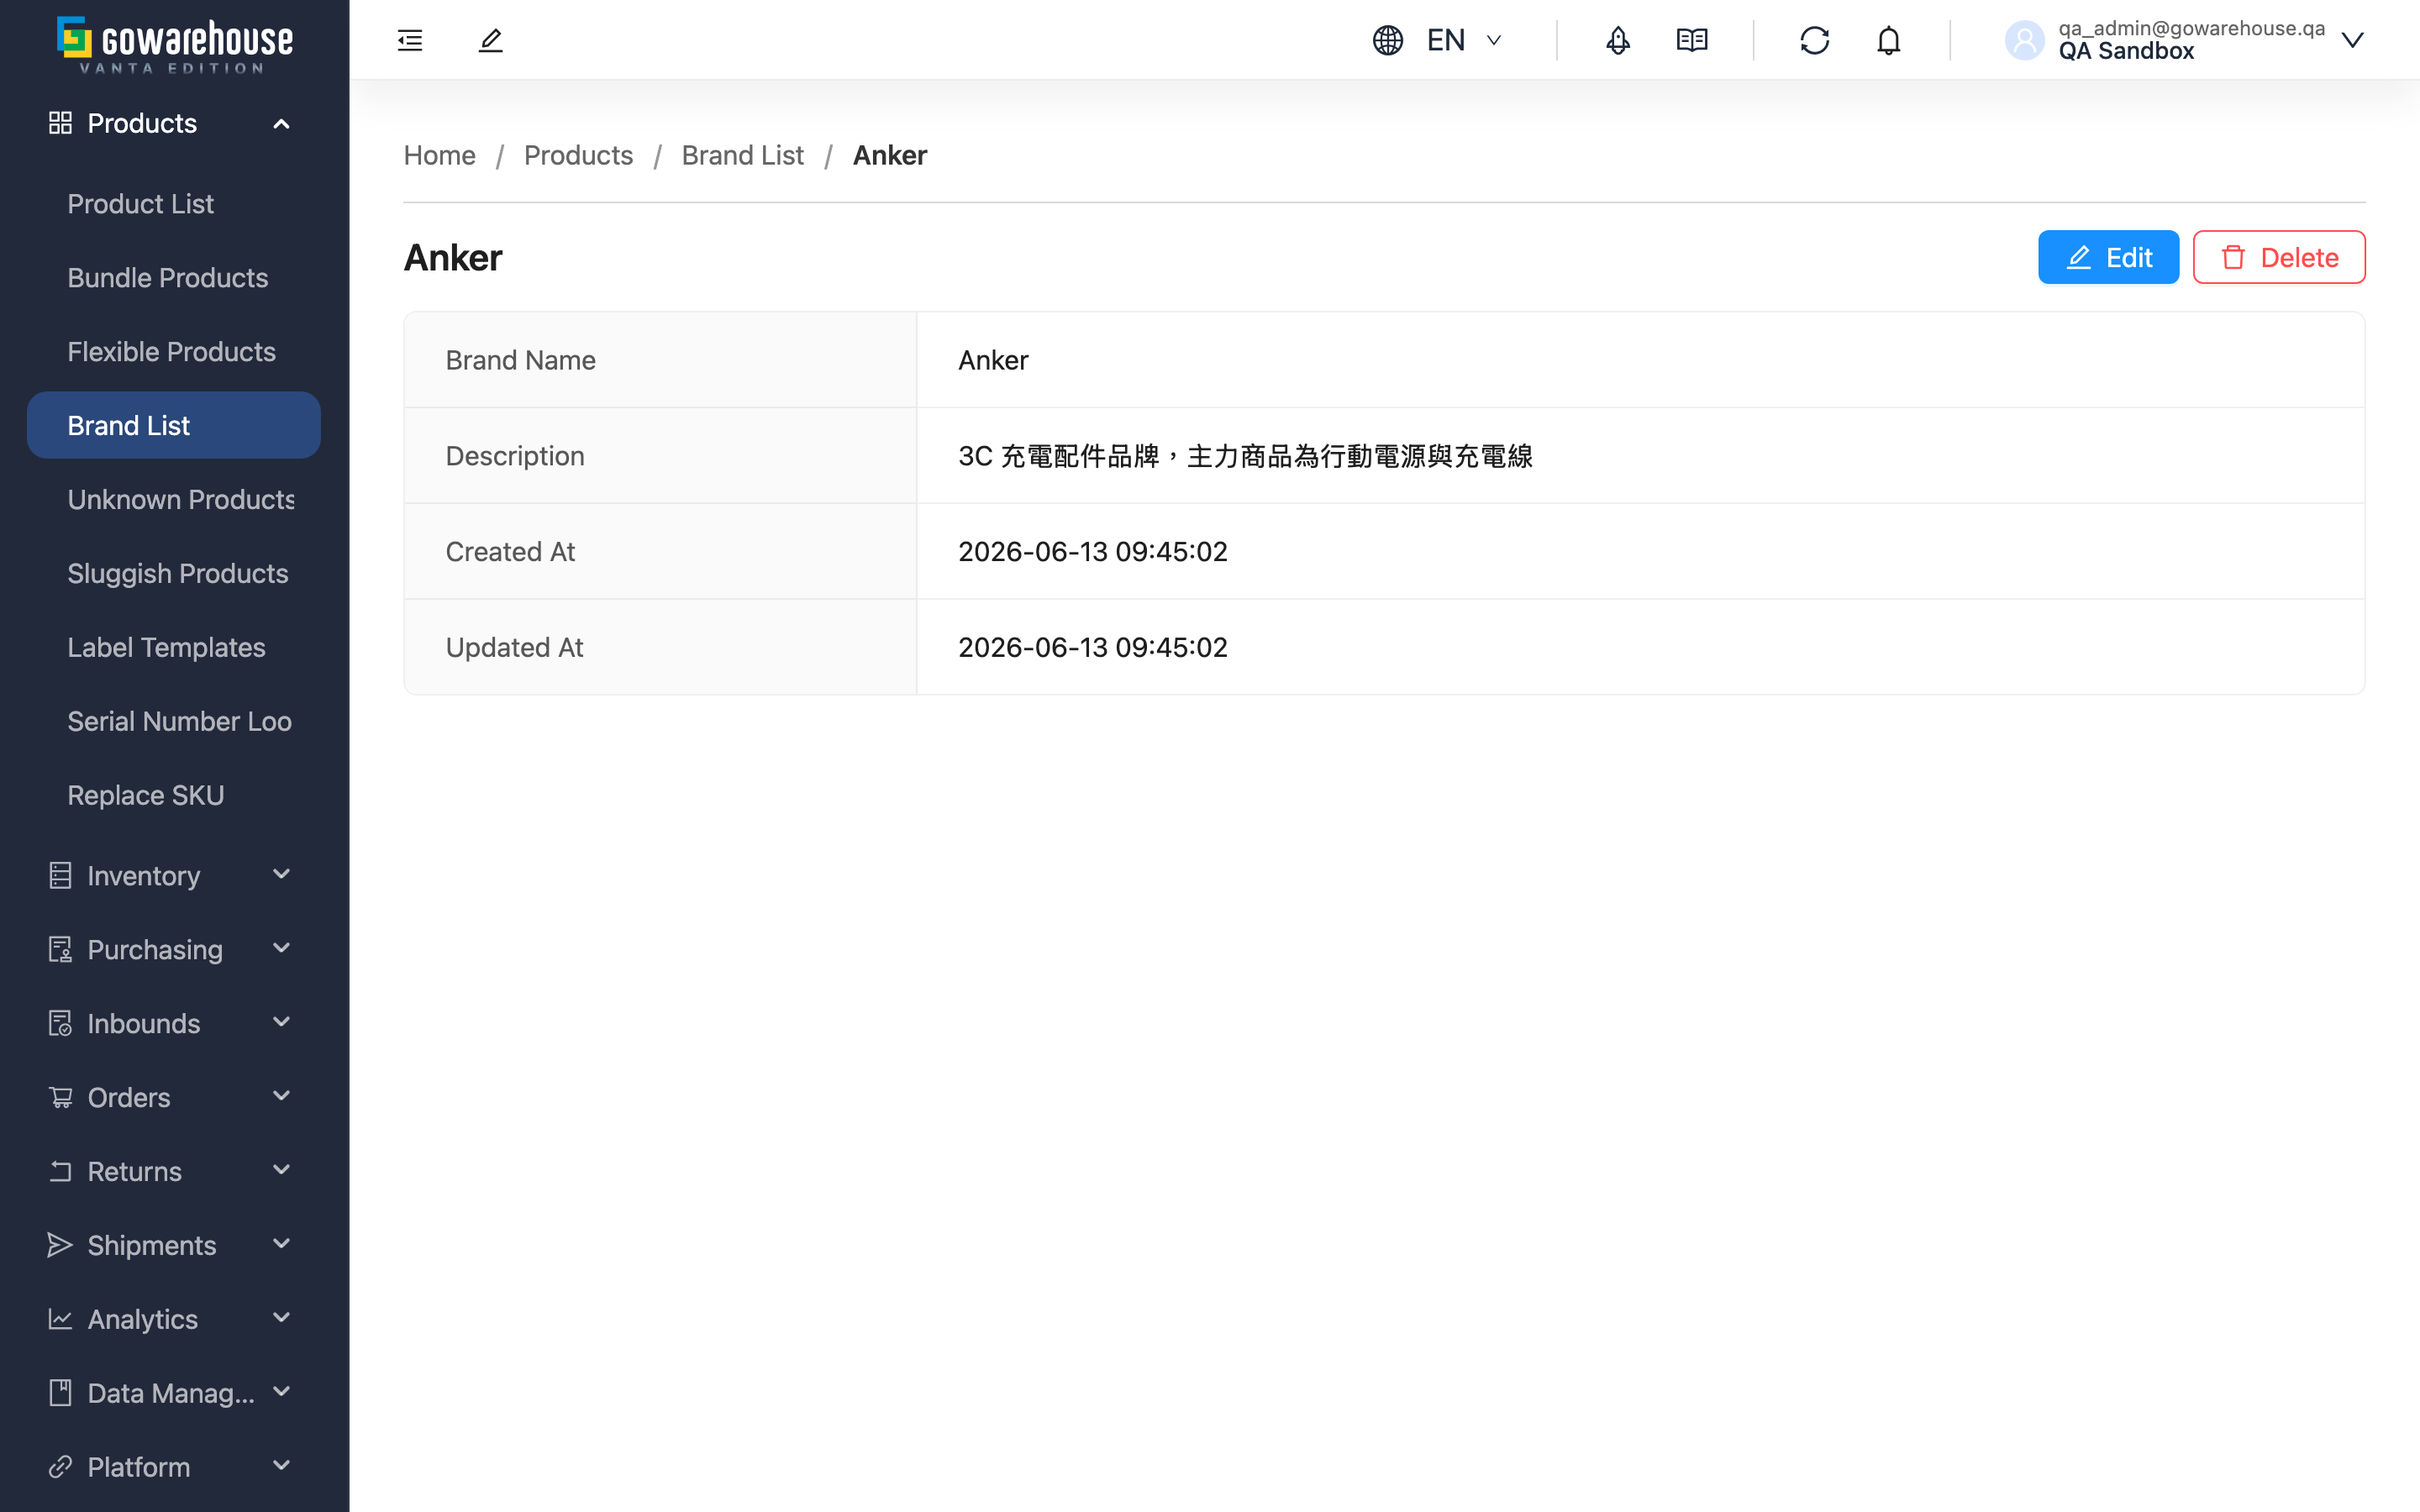Open the book documentation icon

coord(1692,40)
